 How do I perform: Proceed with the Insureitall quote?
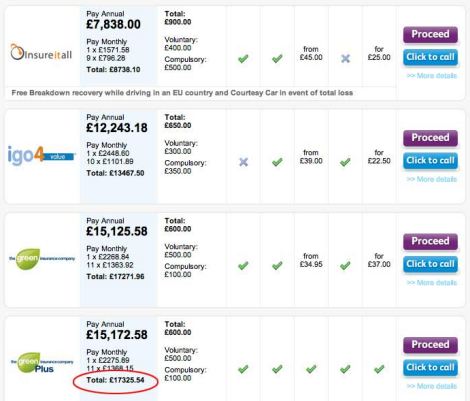tap(430, 34)
